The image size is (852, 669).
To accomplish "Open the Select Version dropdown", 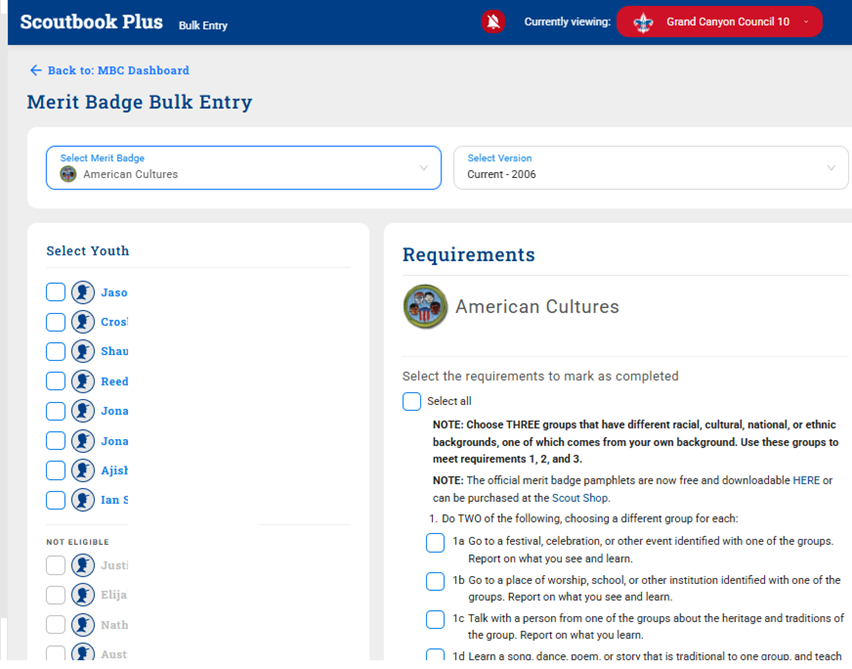I will (650, 167).
